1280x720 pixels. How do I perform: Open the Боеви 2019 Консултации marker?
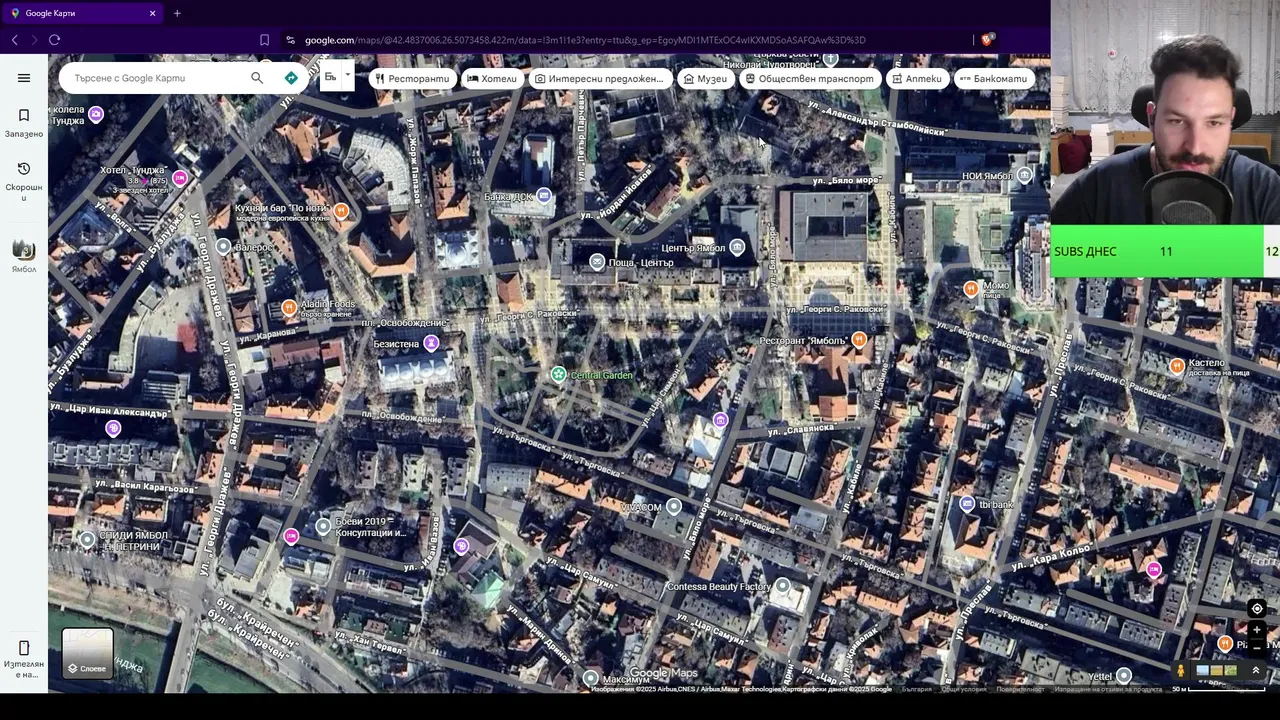(x=323, y=525)
